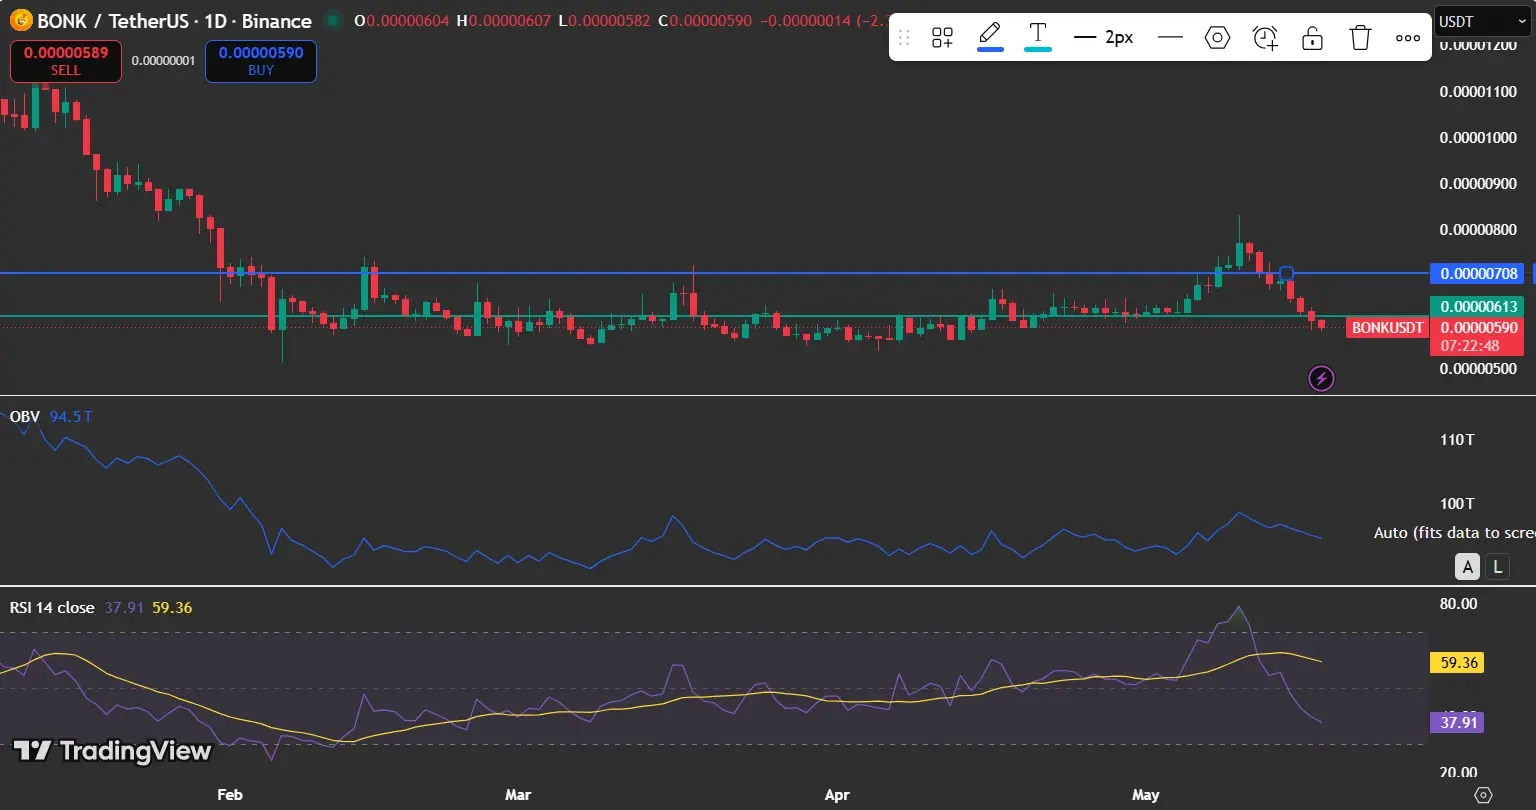Click the 0.00000613 price label
The image size is (1536, 810).
[x=1476, y=306]
